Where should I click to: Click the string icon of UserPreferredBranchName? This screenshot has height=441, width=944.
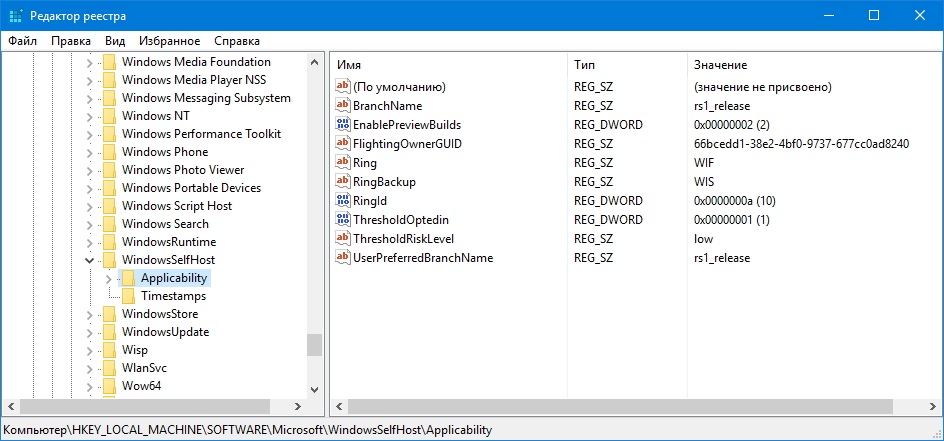[x=343, y=258]
